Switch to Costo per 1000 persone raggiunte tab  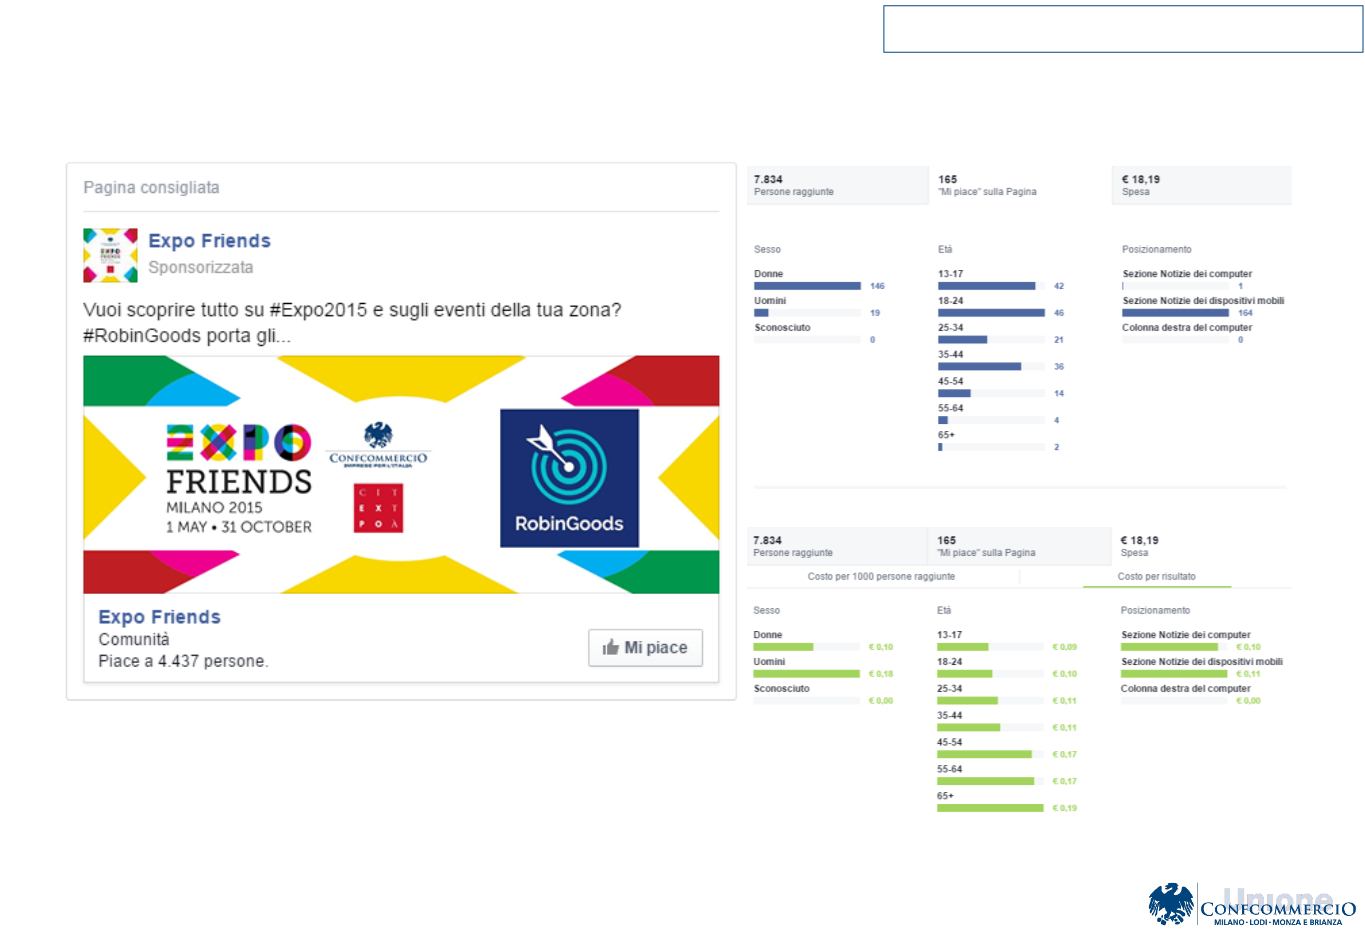click(881, 577)
